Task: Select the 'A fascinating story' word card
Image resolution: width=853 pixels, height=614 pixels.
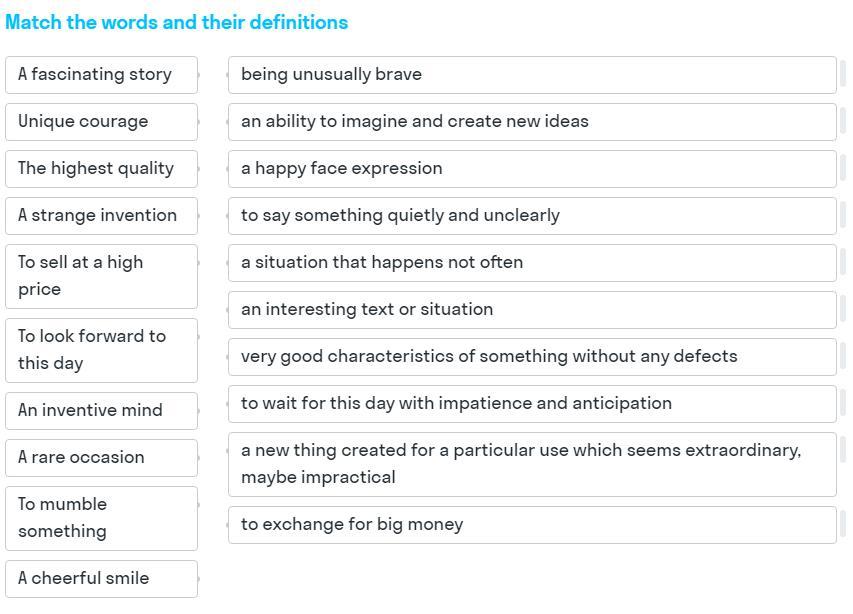Action: [101, 75]
